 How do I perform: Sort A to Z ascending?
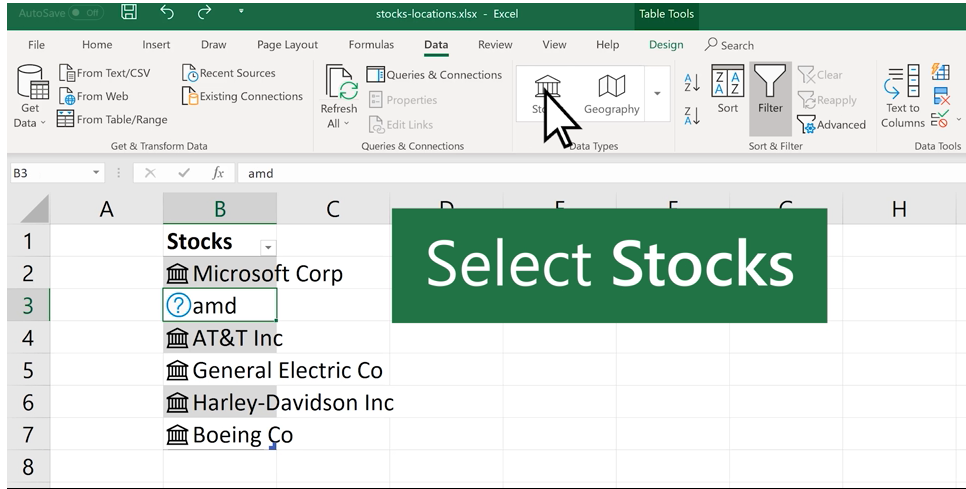692,83
